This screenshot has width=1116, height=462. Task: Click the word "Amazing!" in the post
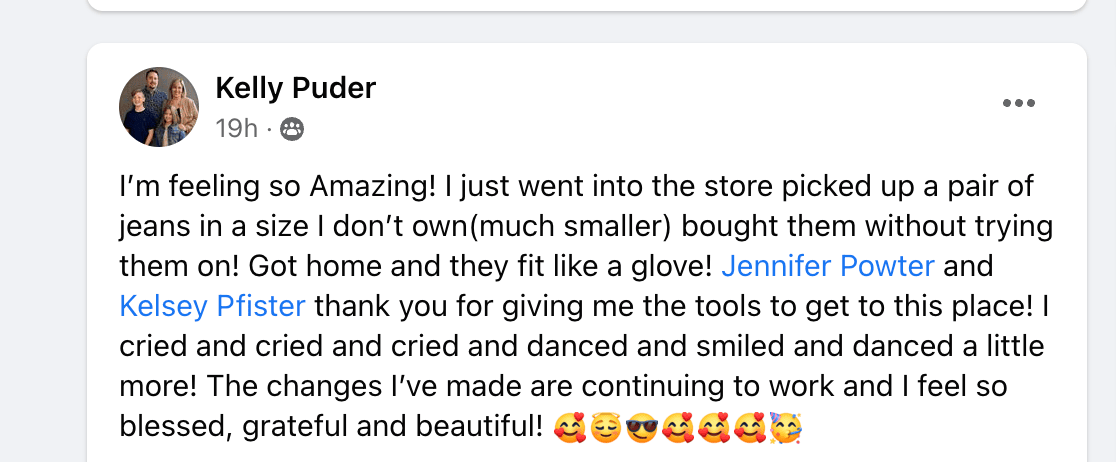(x=373, y=187)
